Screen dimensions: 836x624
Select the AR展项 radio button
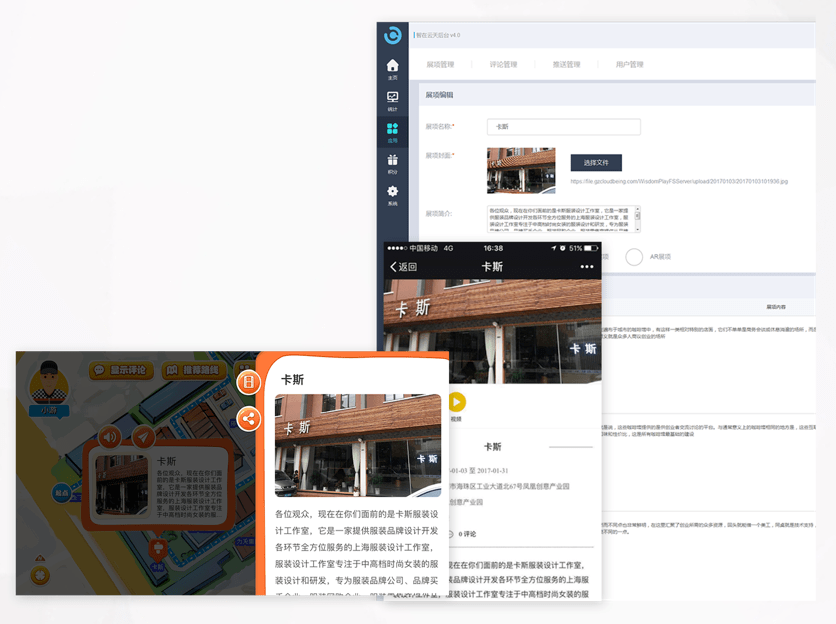633,257
